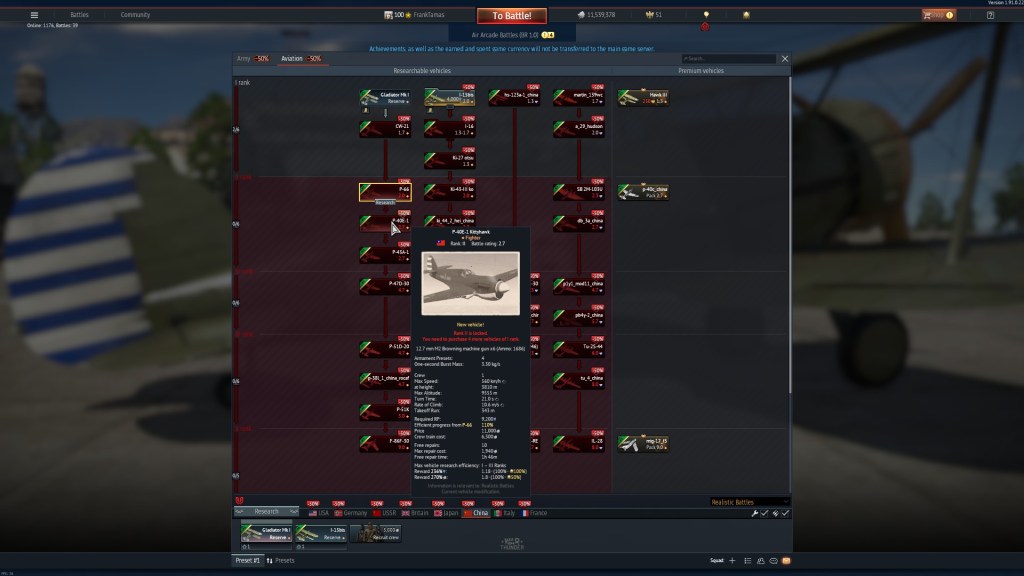
Task: Open the Presets list
Action: (284, 561)
